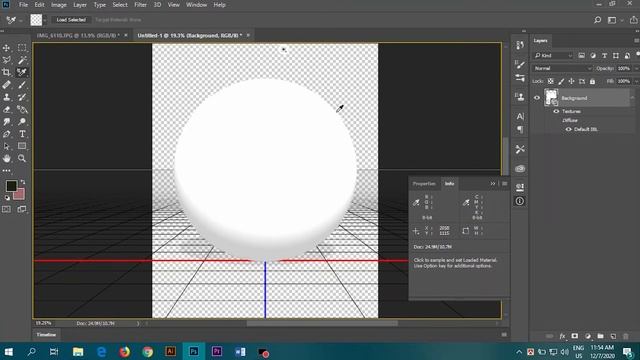The width and height of the screenshot is (640, 360).
Task: Open the Normal blend mode dropdown
Action: coord(562,69)
